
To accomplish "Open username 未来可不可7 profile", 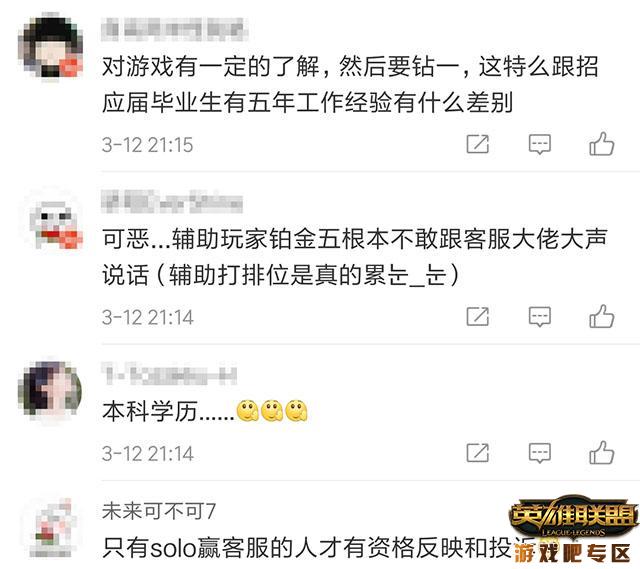I will [159, 511].
